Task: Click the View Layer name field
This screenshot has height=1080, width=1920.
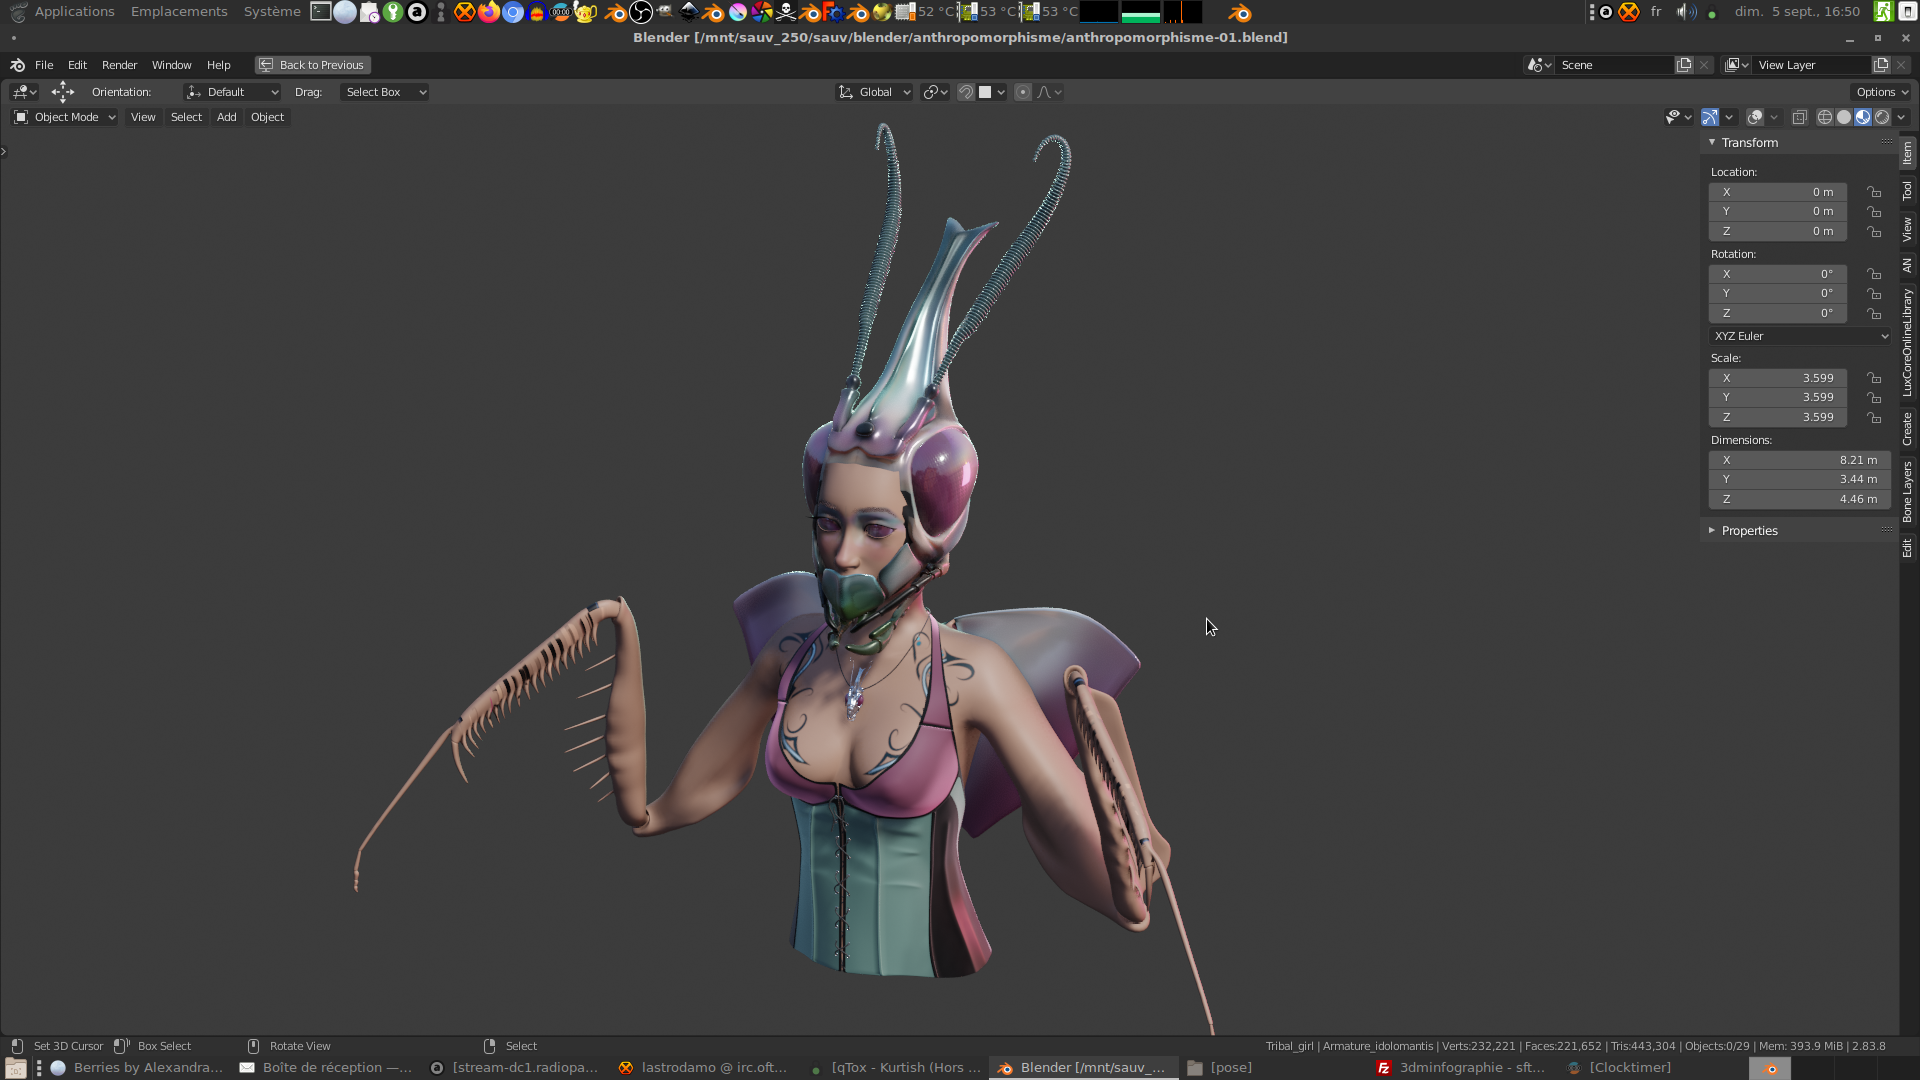Action: (x=1812, y=65)
